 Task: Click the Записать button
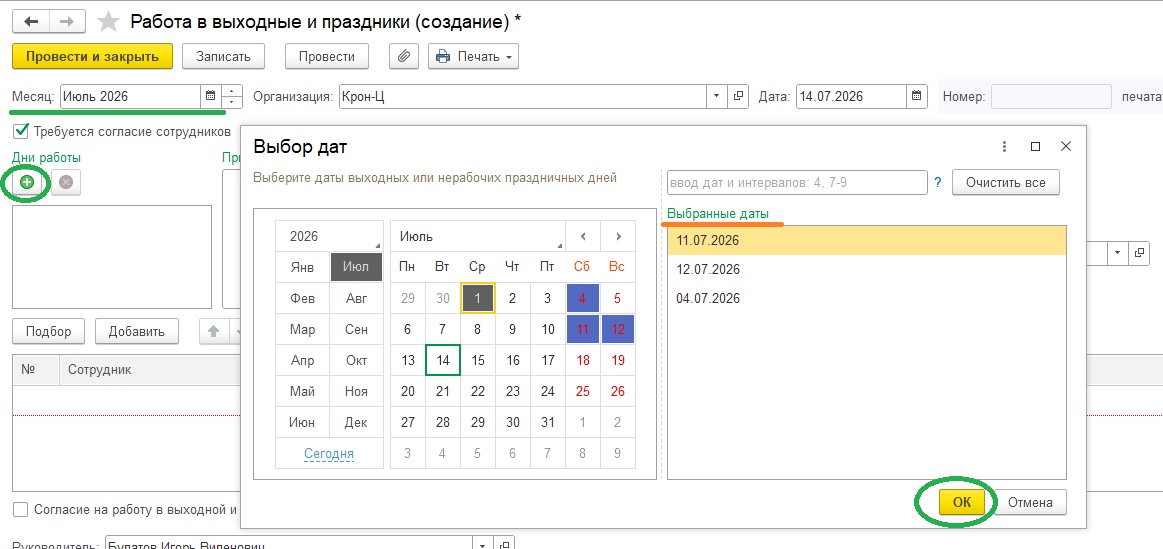(x=223, y=56)
